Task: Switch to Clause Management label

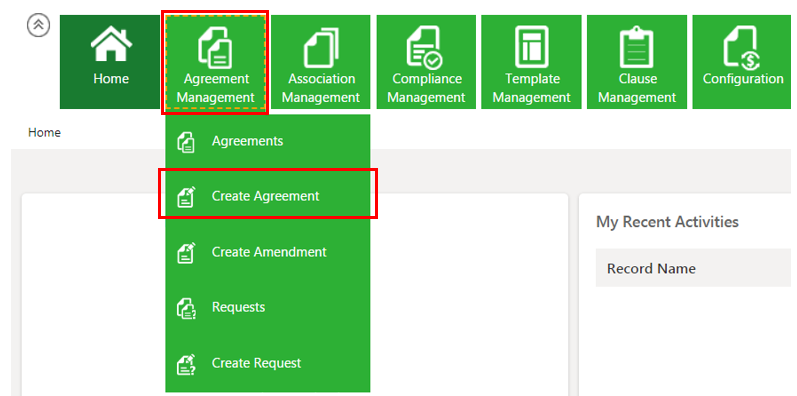Action: 637,88
